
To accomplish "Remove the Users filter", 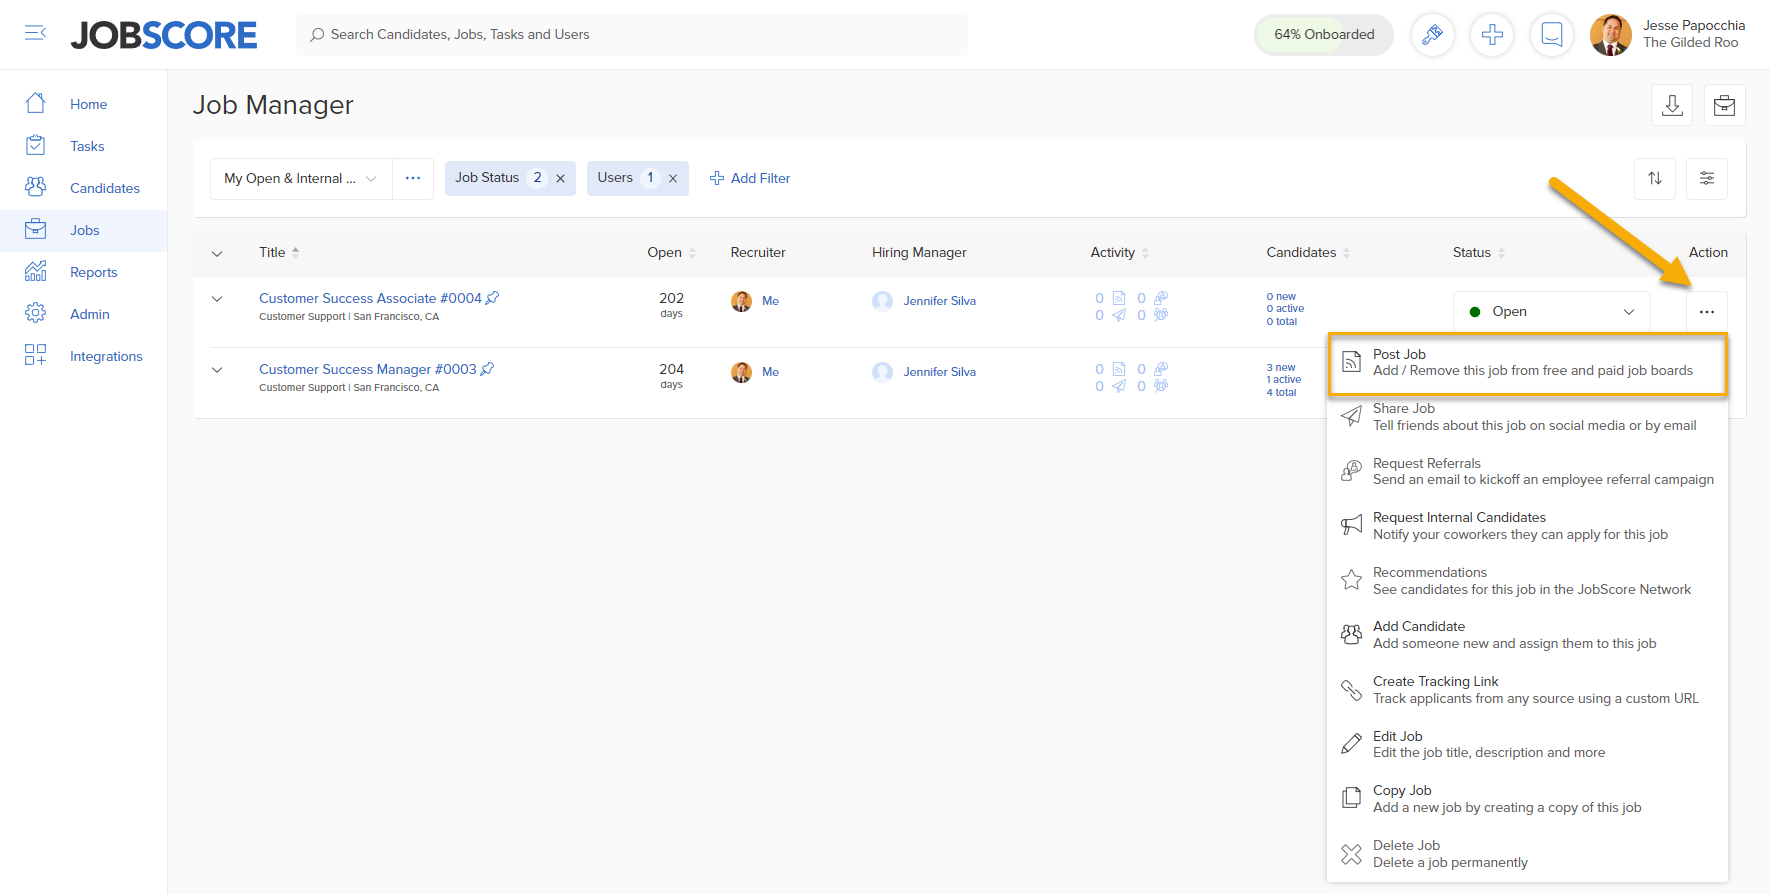I will click(x=673, y=178).
